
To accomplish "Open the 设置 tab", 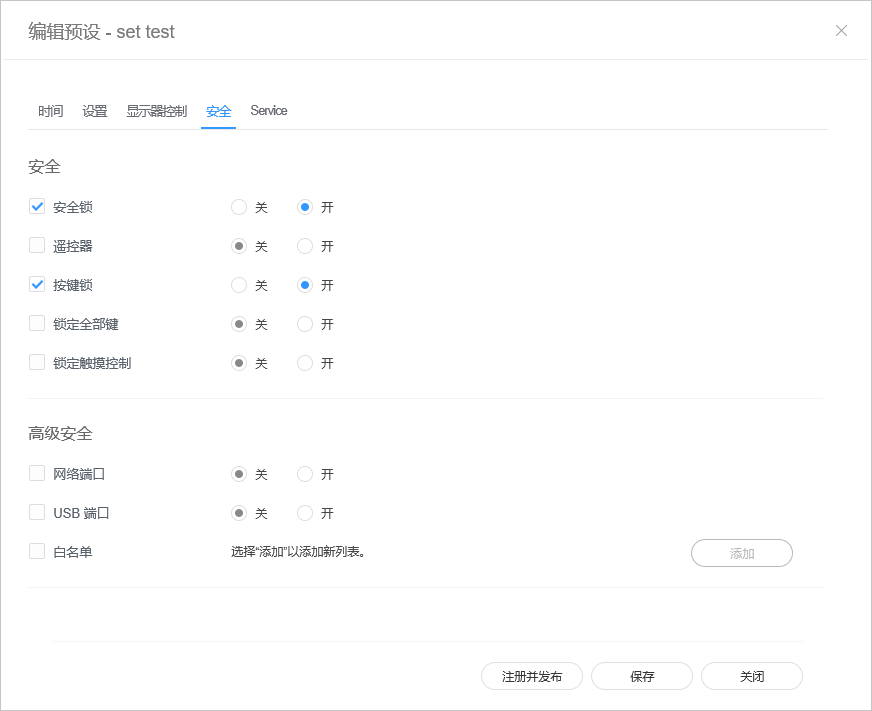I will (95, 111).
